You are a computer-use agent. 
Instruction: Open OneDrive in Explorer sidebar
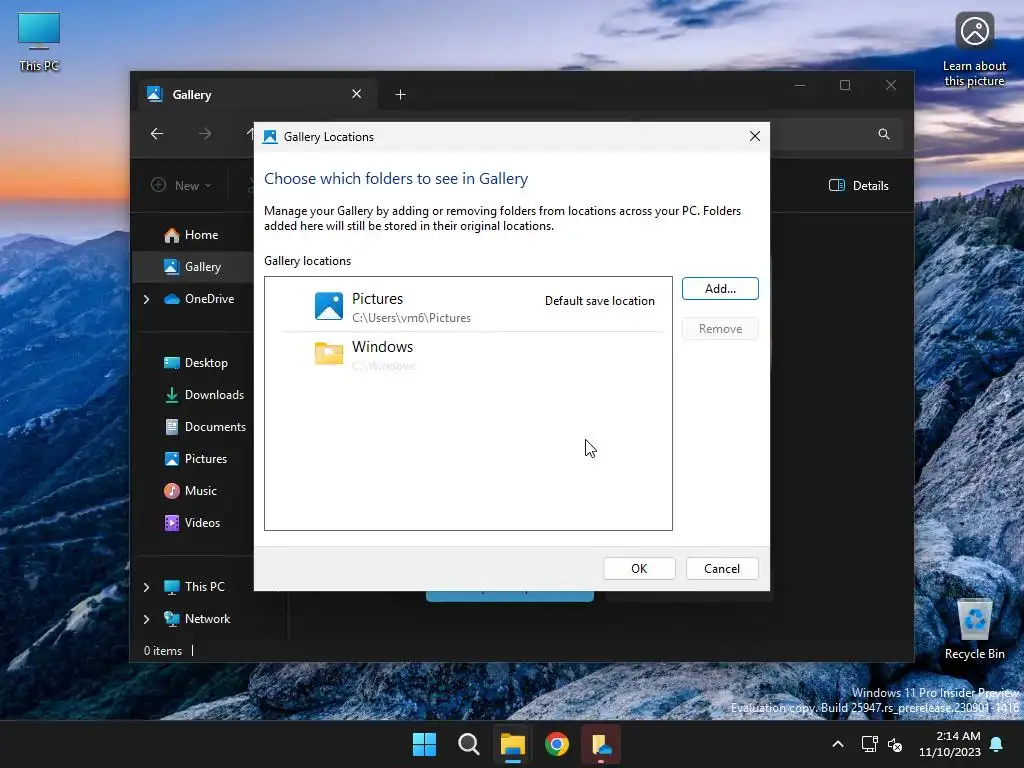[199, 299]
